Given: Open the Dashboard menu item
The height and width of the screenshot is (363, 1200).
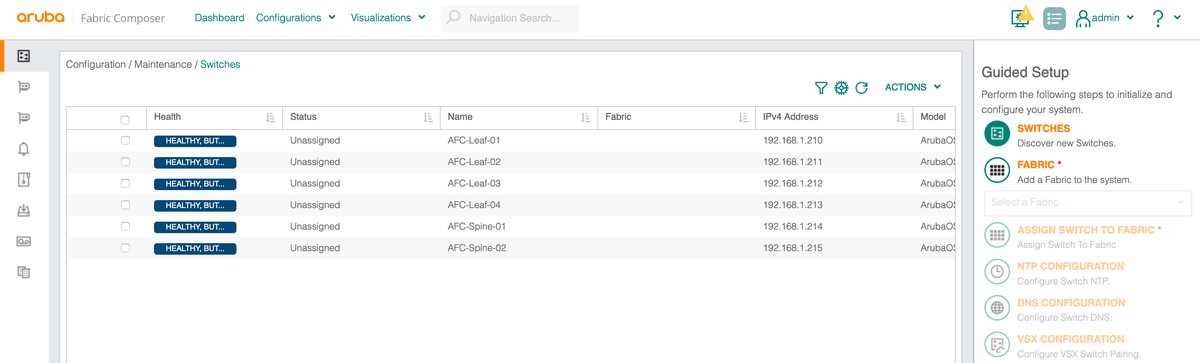Looking at the screenshot, I should pos(219,18).
